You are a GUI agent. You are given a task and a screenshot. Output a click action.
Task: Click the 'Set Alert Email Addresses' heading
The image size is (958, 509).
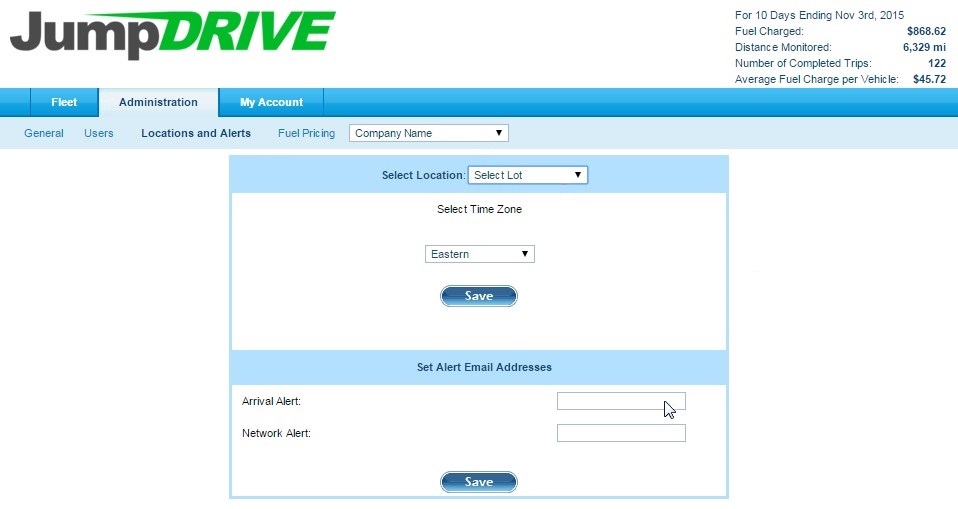point(484,367)
